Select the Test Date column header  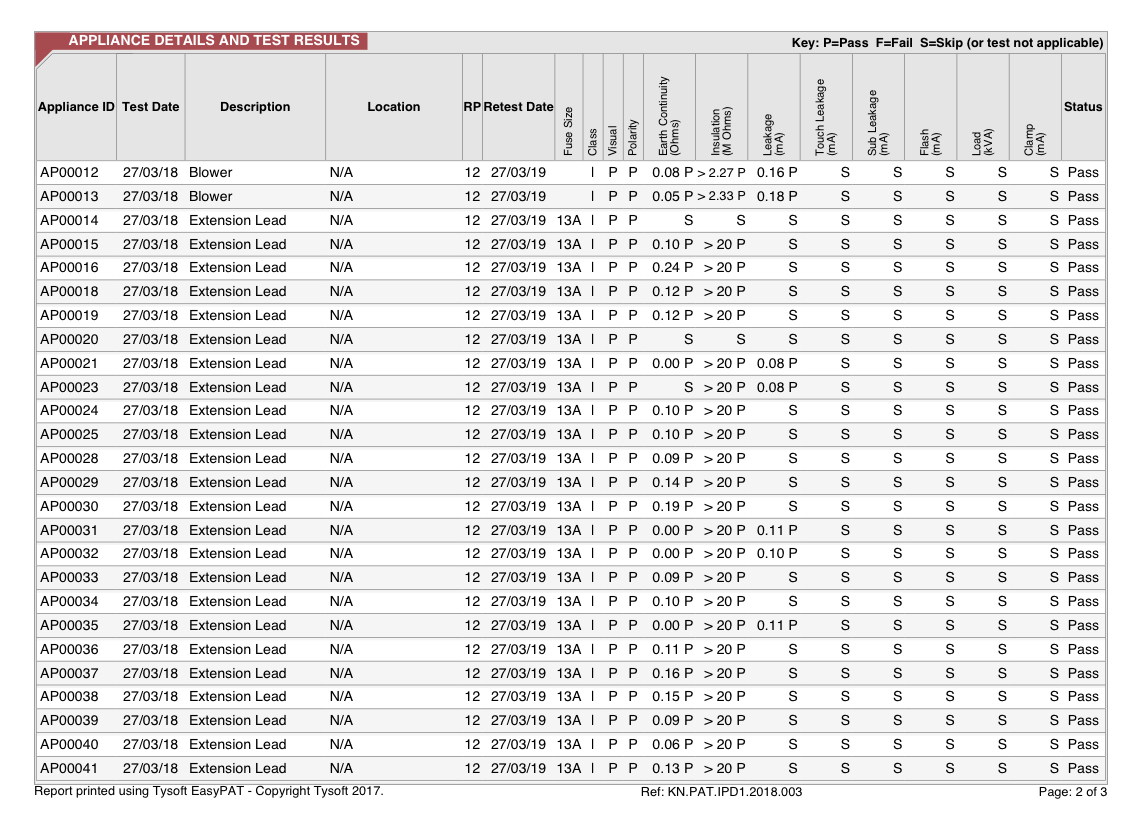click(151, 107)
